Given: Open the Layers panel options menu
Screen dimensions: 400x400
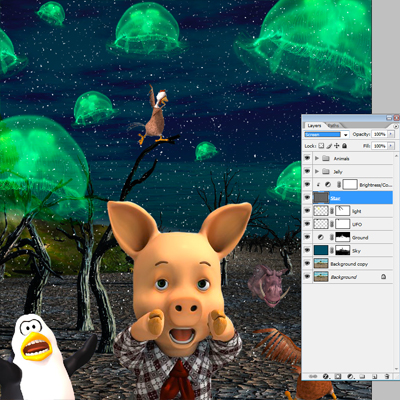Looking at the screenshot, I should coord(396,126).
